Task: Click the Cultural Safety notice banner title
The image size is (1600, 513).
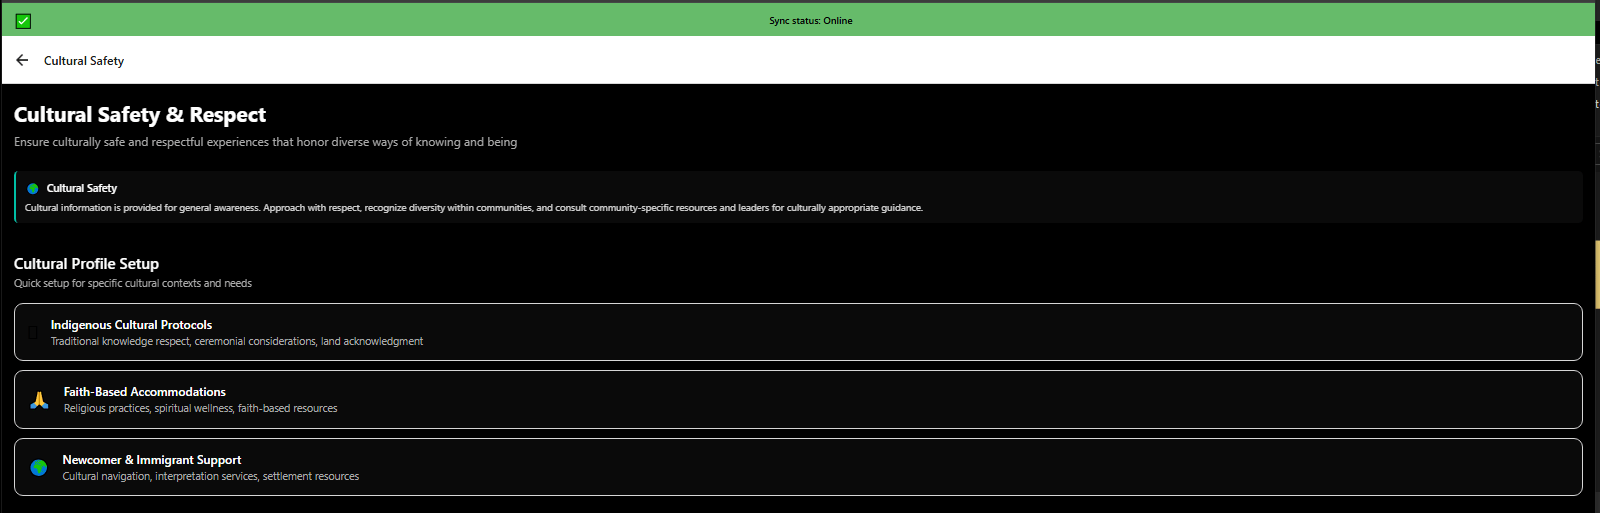Action: [x=82, y=188]
